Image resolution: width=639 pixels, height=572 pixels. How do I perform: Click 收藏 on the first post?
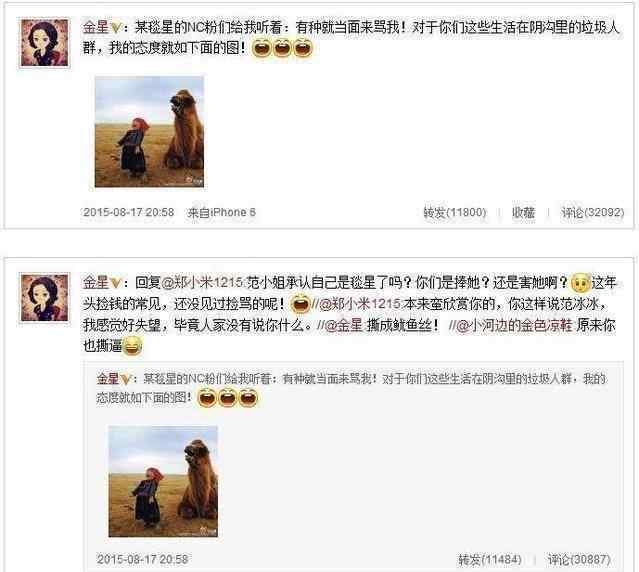click(x=523, y=212)
